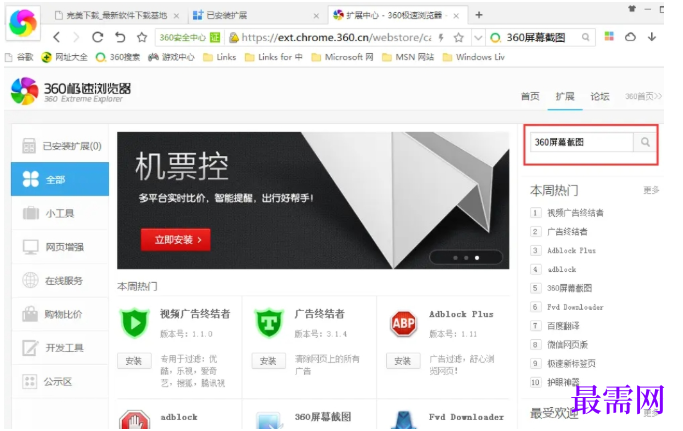The height and width of the screenshot is (431, 683).
Task: Open 论坛 in page navigation
Action: click(600, 96)
